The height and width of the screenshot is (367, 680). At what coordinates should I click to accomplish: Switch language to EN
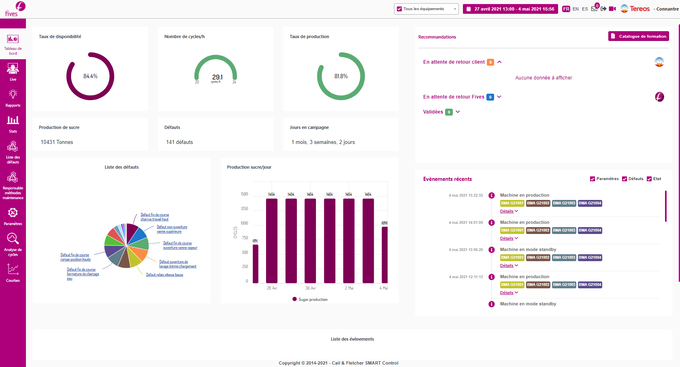[575, 9]
